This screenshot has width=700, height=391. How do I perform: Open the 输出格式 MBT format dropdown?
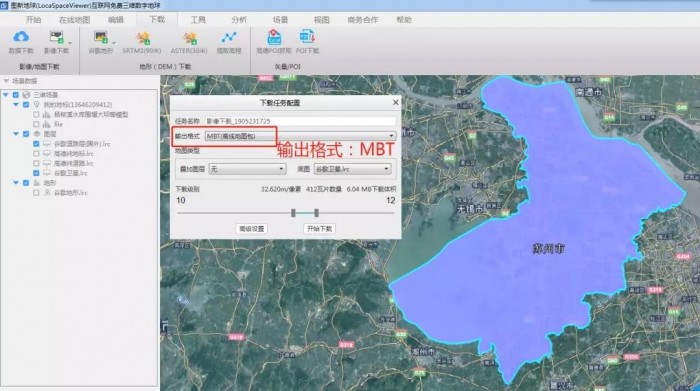300,136
